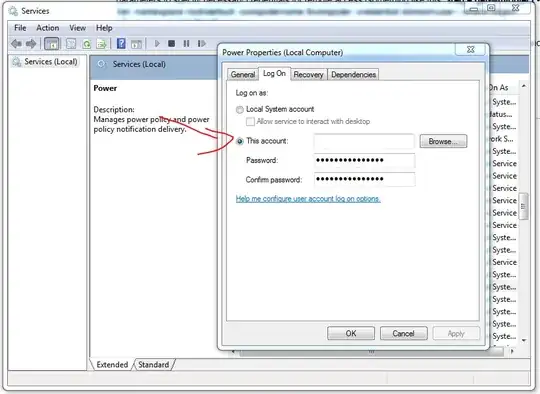Switch to the Dependencies tab
Image resolution: width=540 pixels, height=394 pixels.
click(353, 74)
